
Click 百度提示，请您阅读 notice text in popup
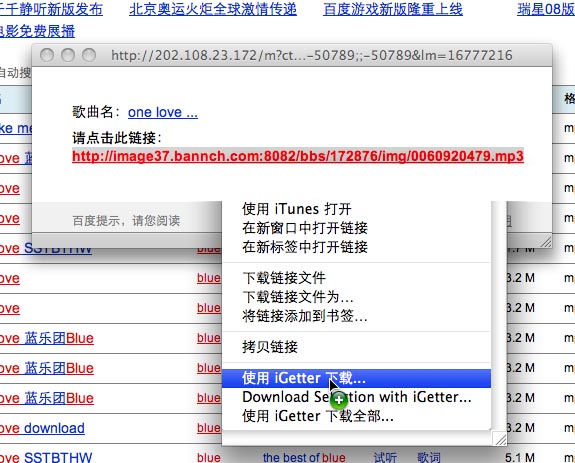[x=126, y=221]
